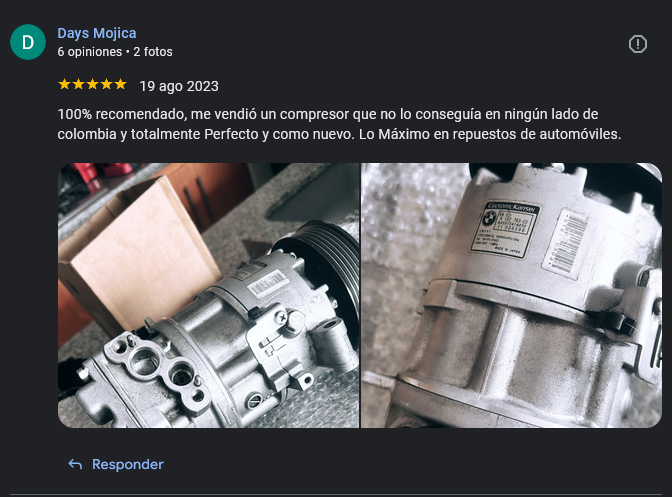Viewport: 672px width, 497px height.
Task: Click the third yellow rating star
Action: (x=93, y=84)
